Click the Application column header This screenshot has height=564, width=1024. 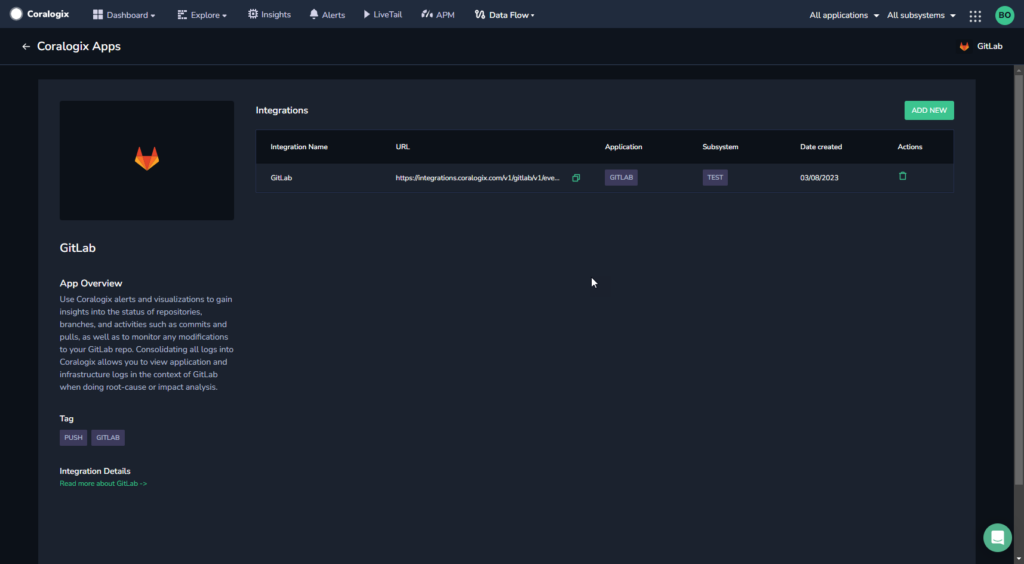(x=624, y=147)
